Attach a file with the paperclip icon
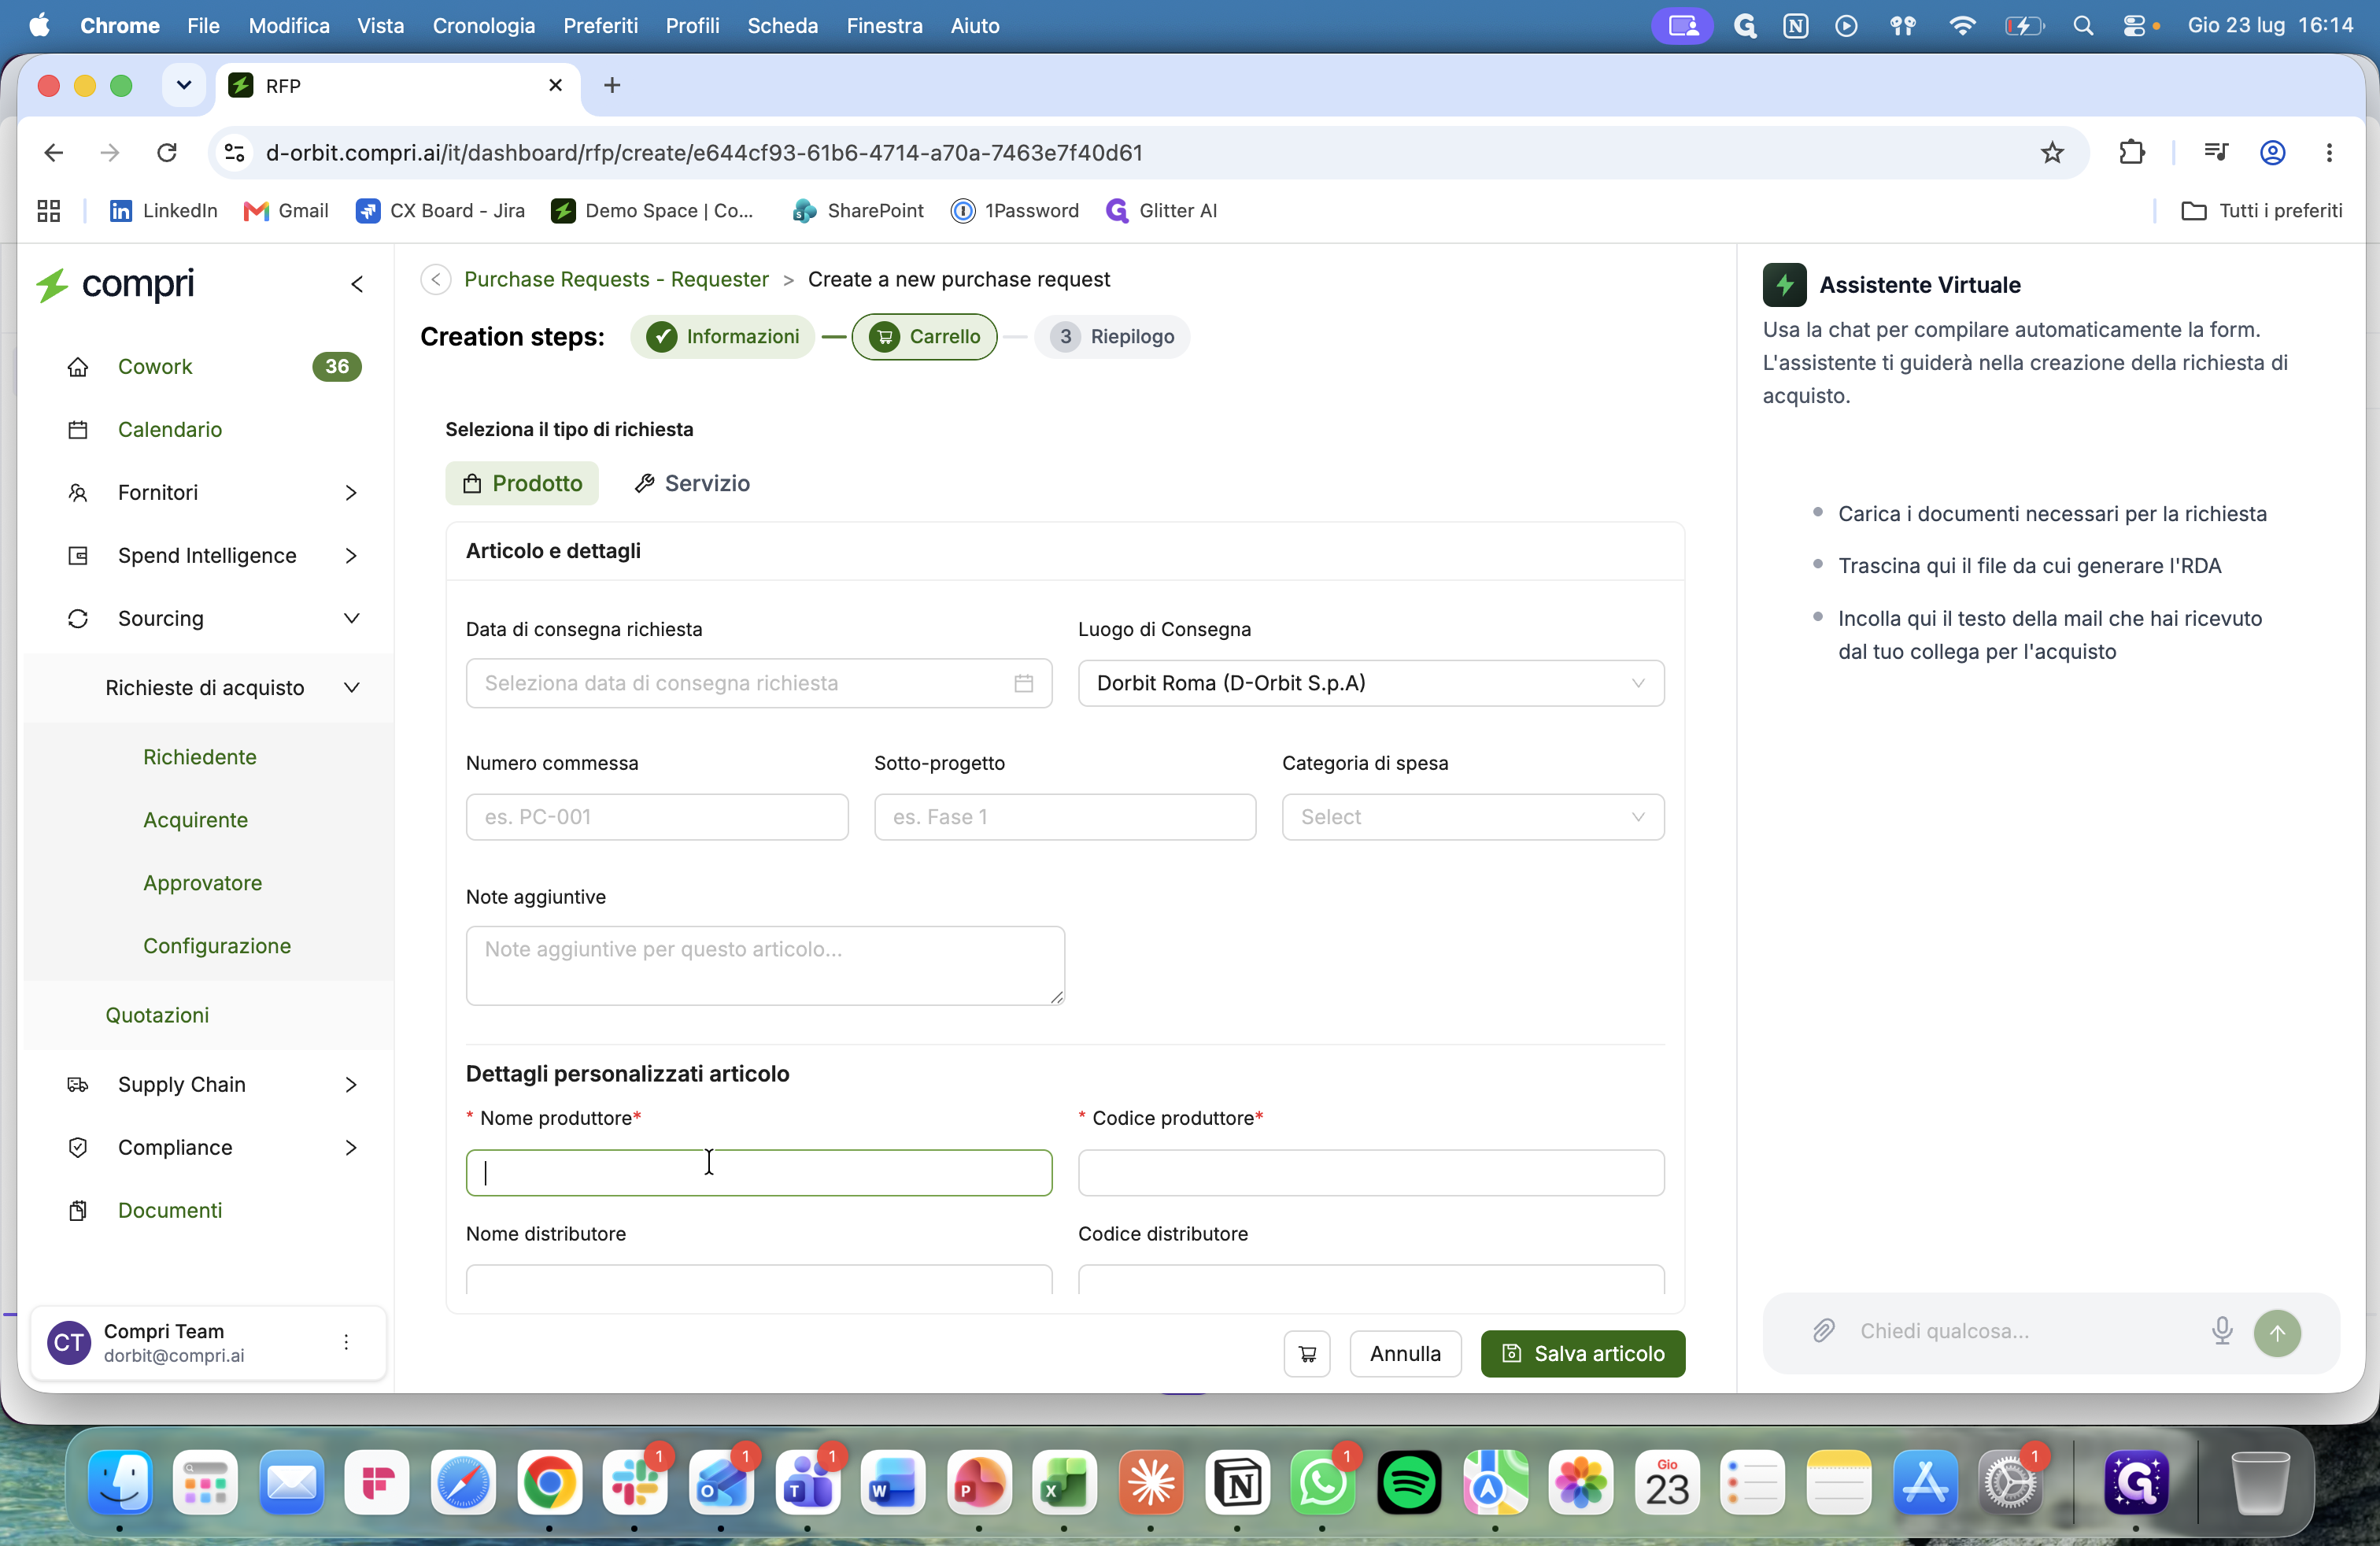Screen dimensions: 2380x1546 pyautogui.click(x=1823, y=1331)
